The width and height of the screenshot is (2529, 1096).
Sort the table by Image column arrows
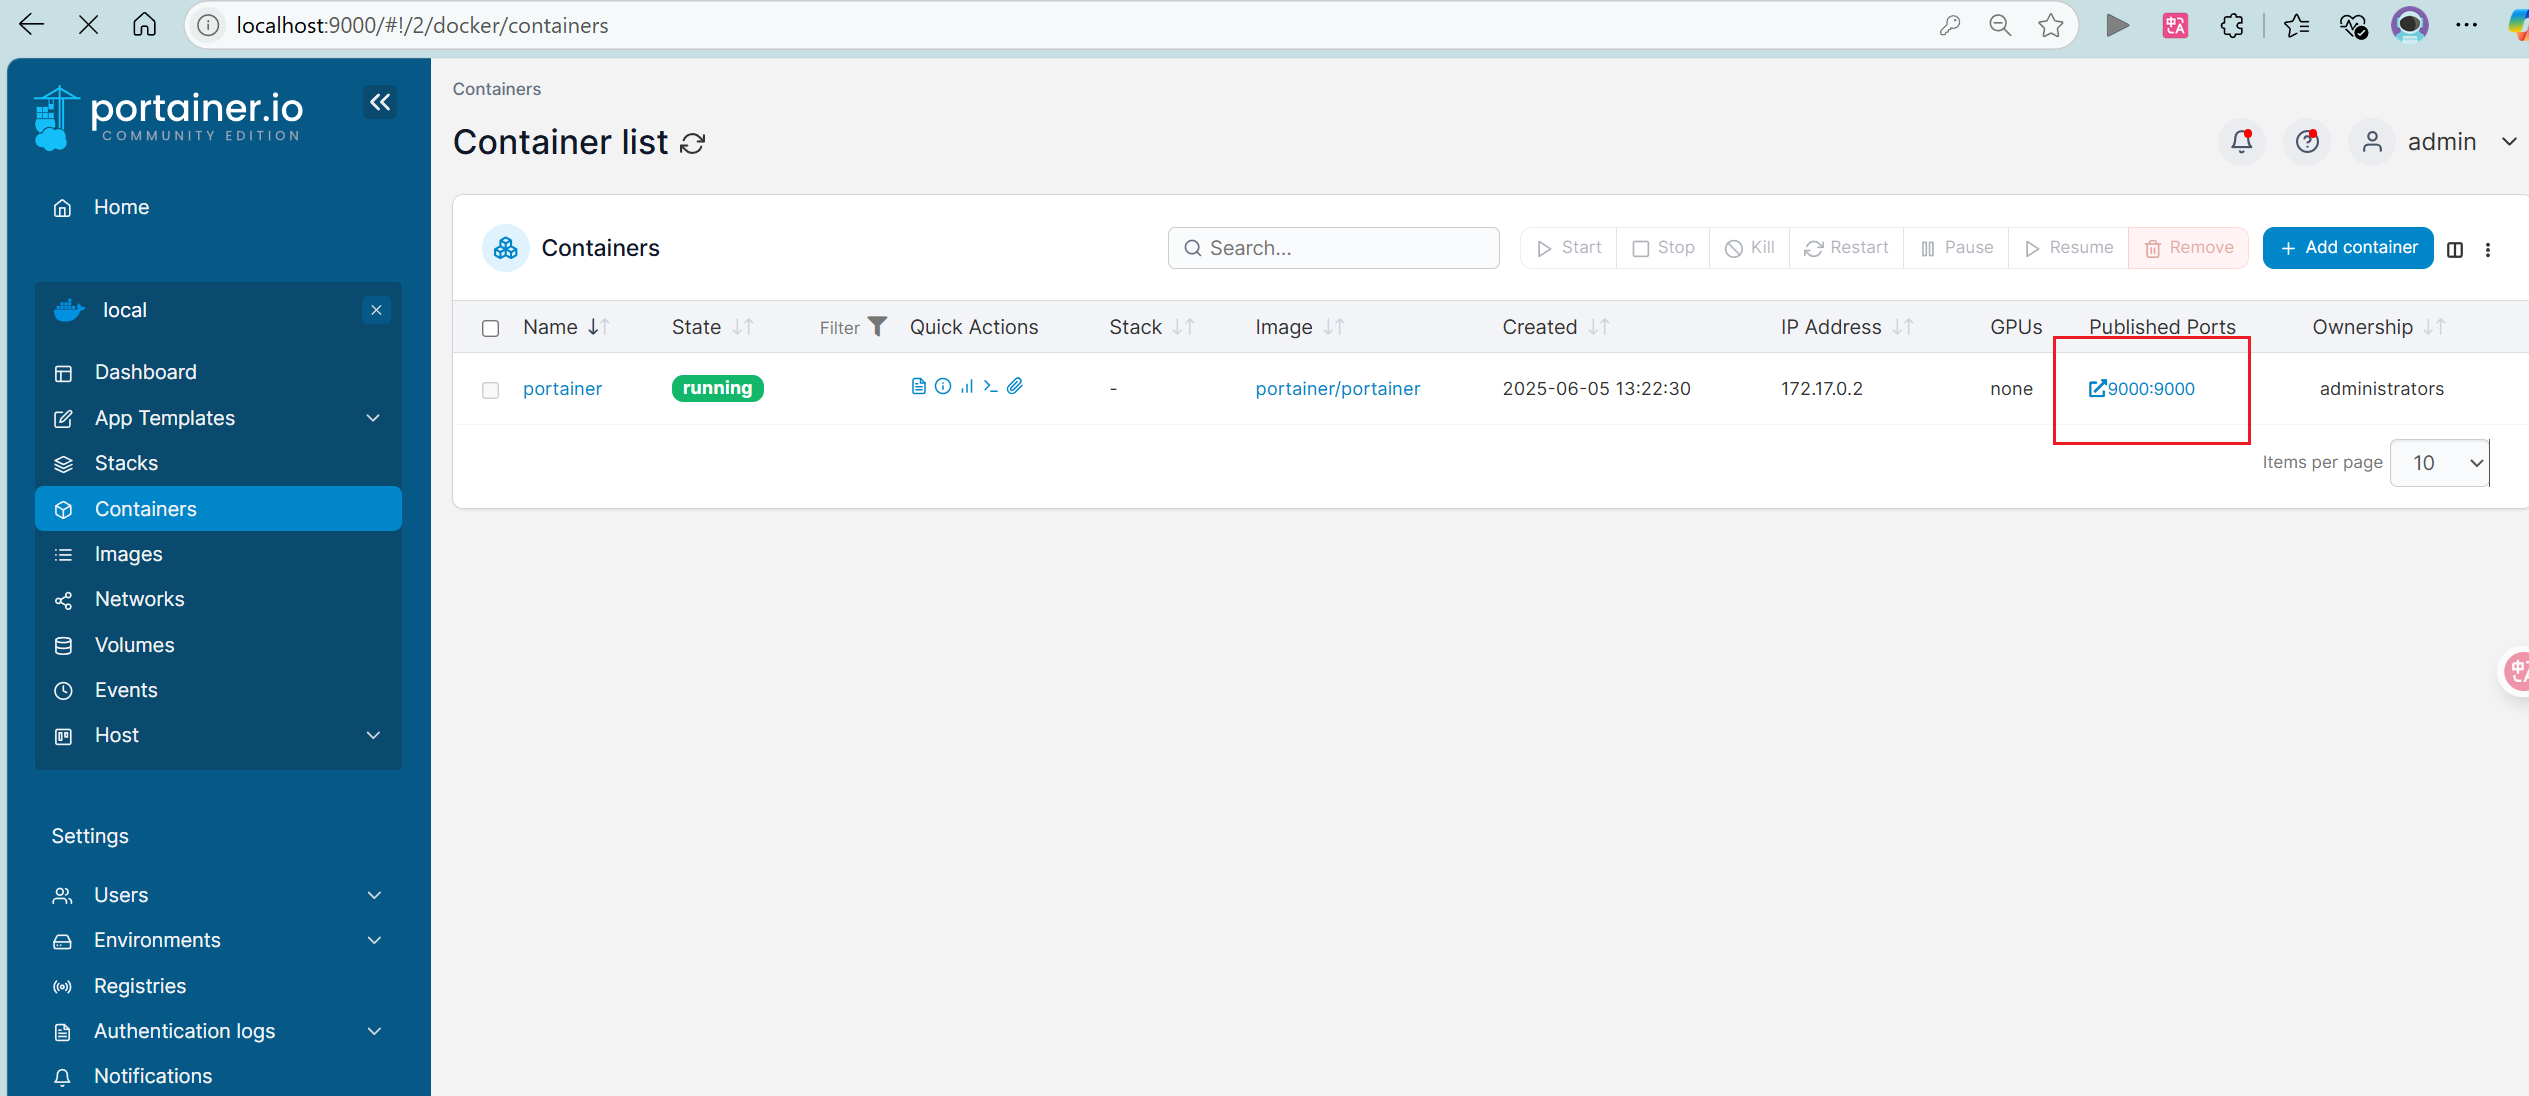[1335, 327]
